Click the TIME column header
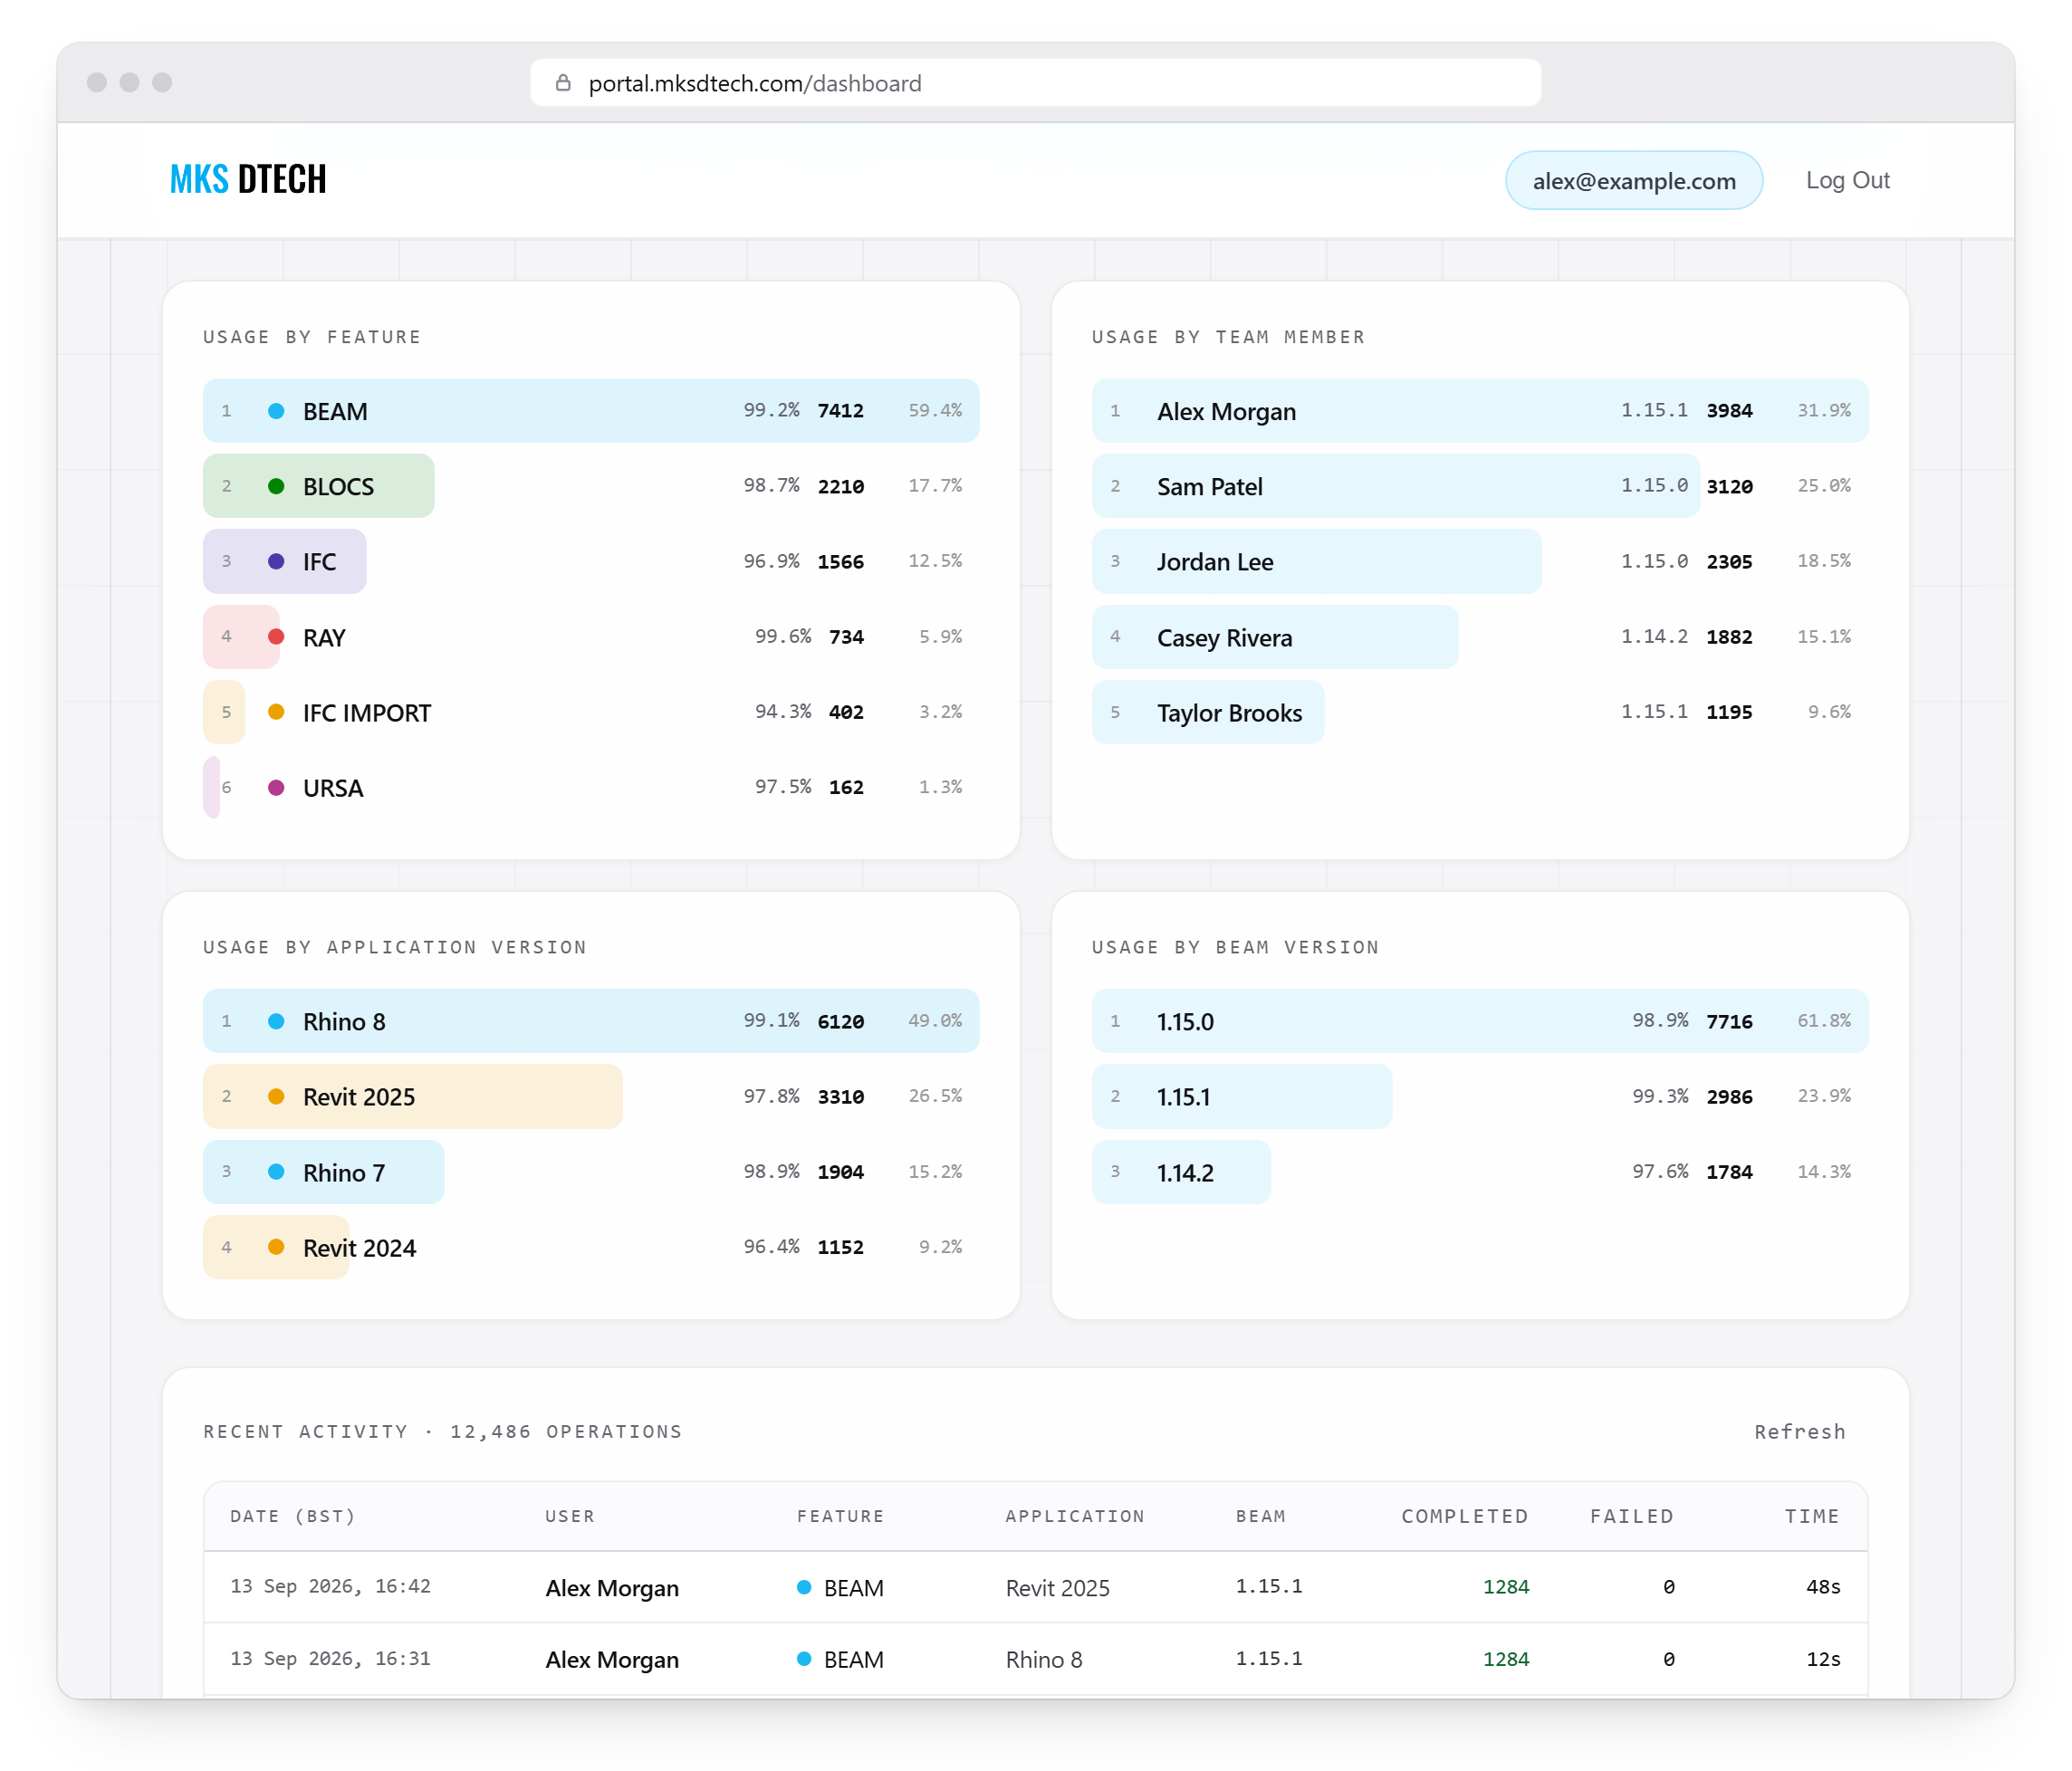This screenshot has height=1771, width=2072. coord(1812,1516)
